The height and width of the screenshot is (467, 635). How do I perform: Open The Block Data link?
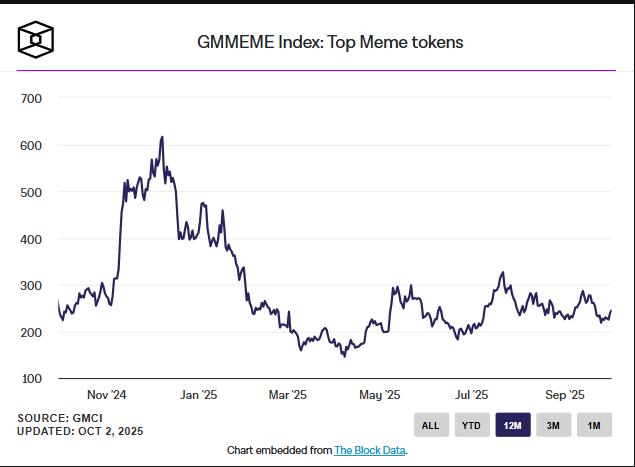pyautogui.click(x=369, y=450)
